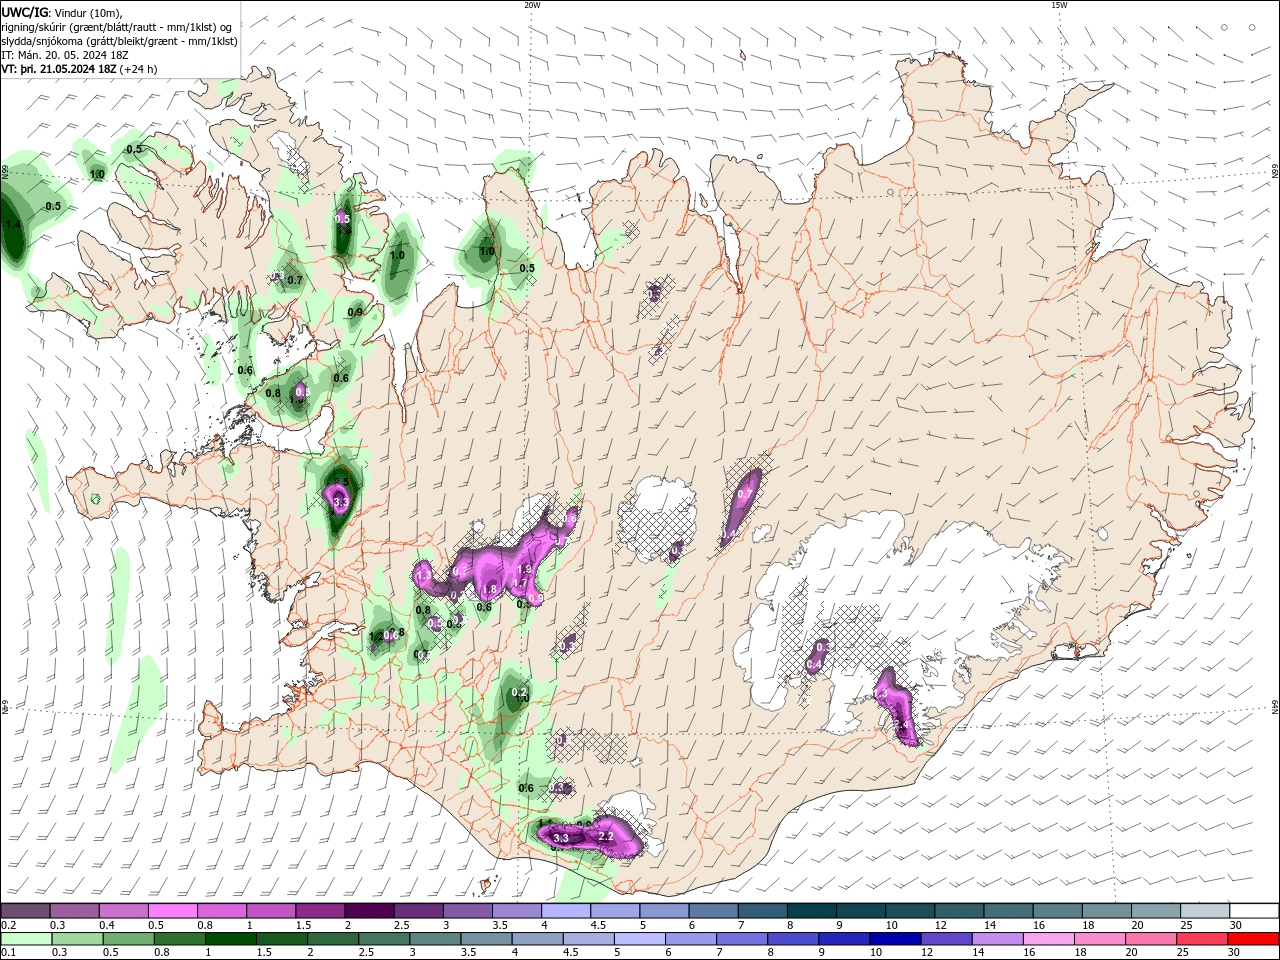The width and height of the screenshot is (1280, 960).
Task: Select the dark purple 2–2.5 upper legend swatch
Action: [x=369, y=911]
